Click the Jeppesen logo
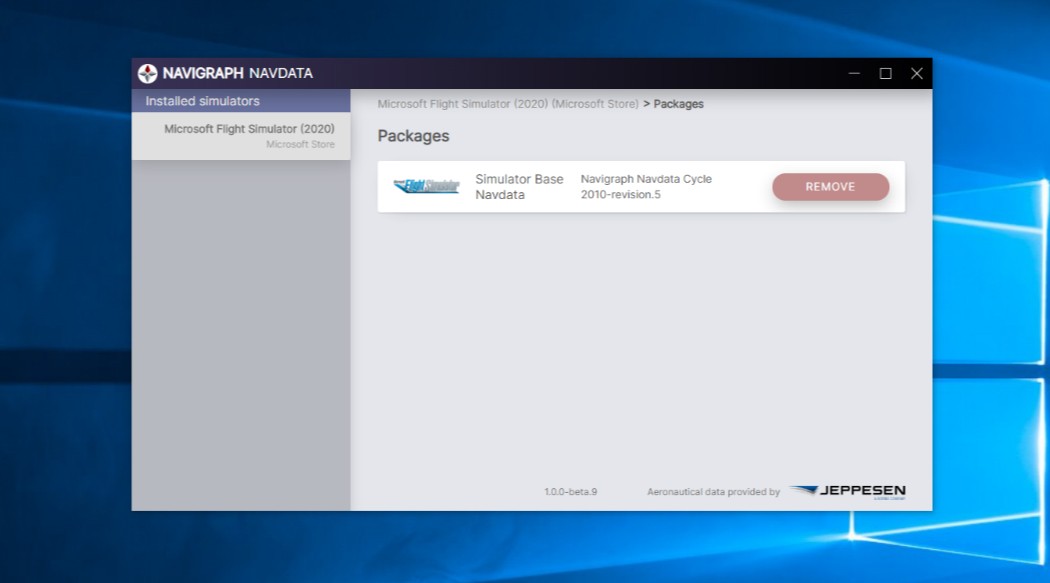1050x583 pixels. tap(847, 491)
